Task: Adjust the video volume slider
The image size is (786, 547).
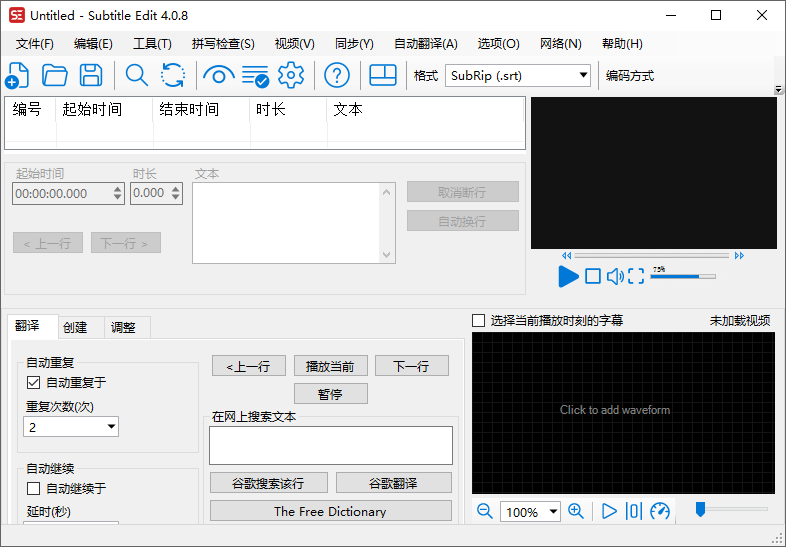Action: pyautogui.click(x=683, y=276)
